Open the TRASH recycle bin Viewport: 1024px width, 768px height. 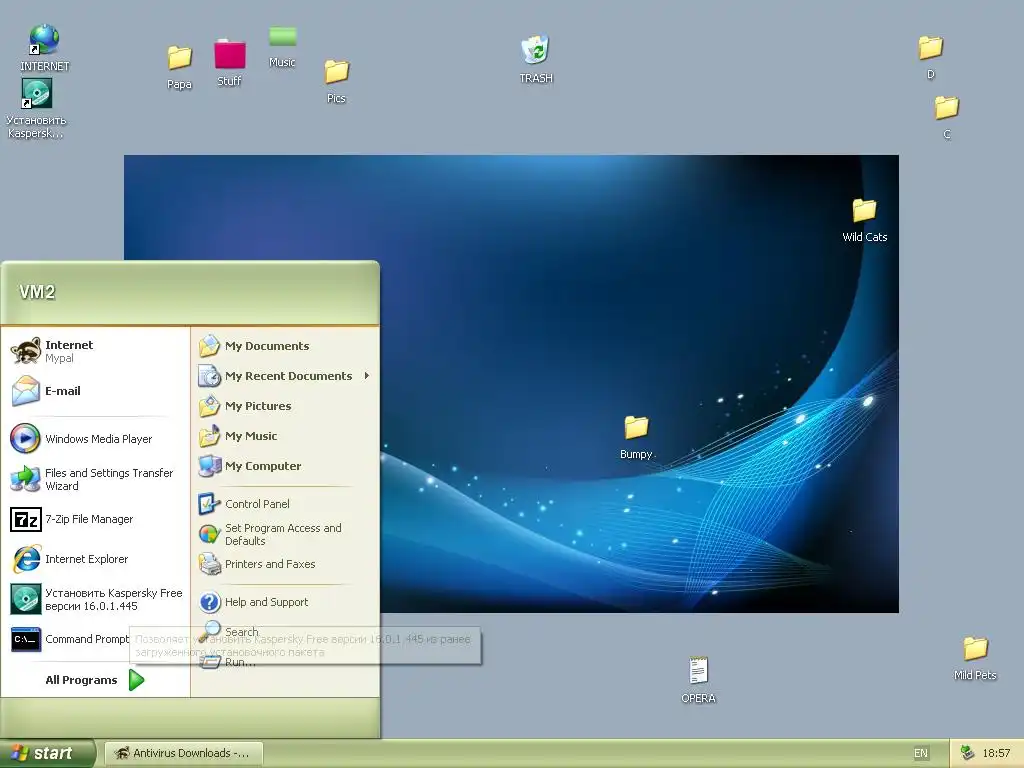click(536, 60)
